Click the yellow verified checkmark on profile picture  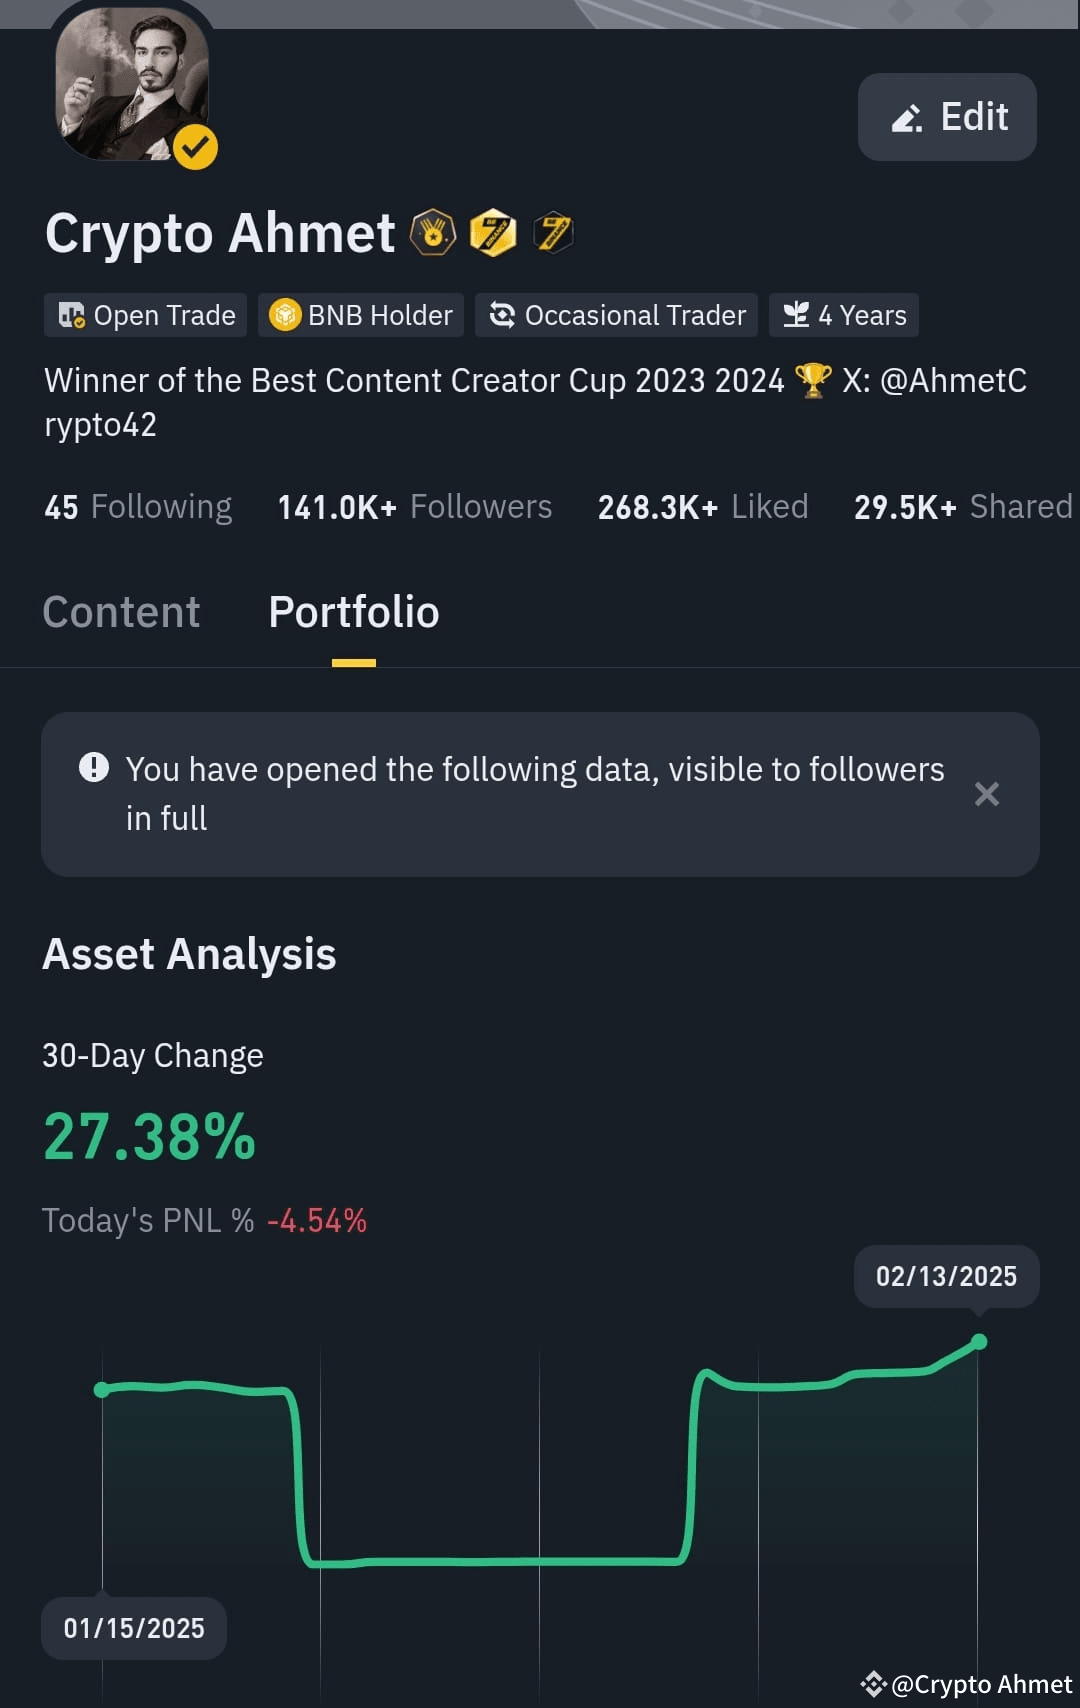pyautogui.click(x=196, y=146)
